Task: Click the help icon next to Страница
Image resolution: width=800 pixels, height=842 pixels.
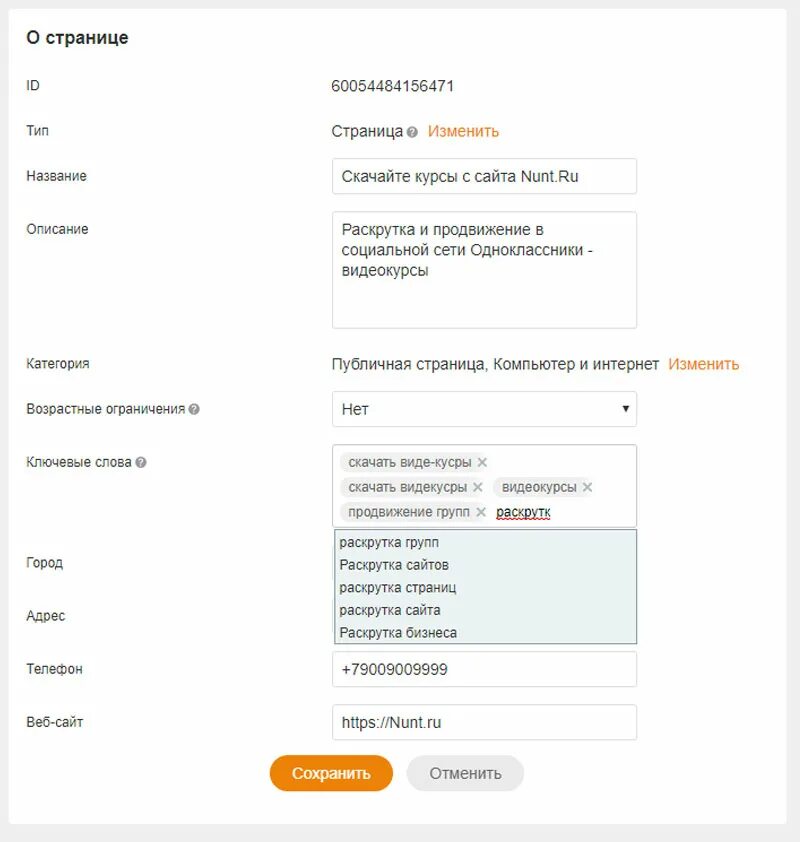Action: click(x=412, y=132)
